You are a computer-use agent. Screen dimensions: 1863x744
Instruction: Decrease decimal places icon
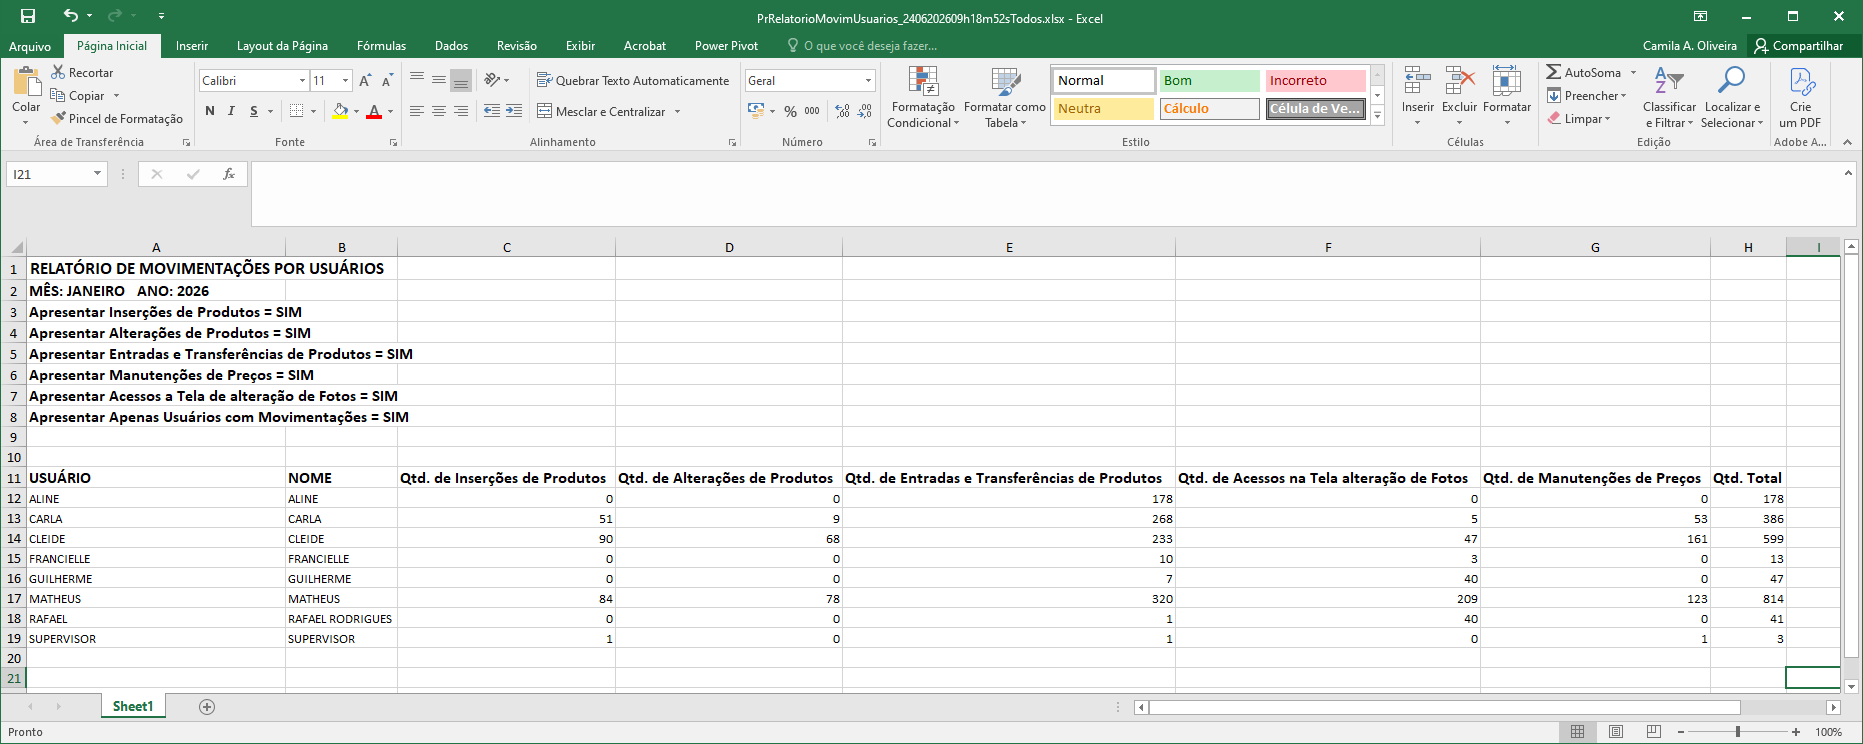tap(865, 111)
